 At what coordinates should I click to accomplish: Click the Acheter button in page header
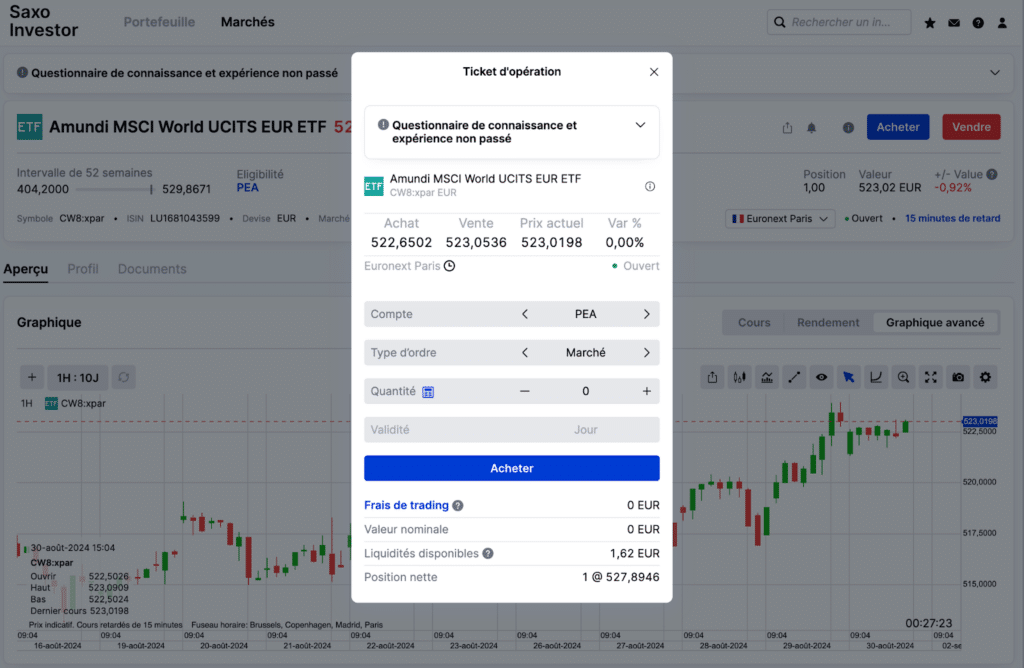[x=898, y=127]
